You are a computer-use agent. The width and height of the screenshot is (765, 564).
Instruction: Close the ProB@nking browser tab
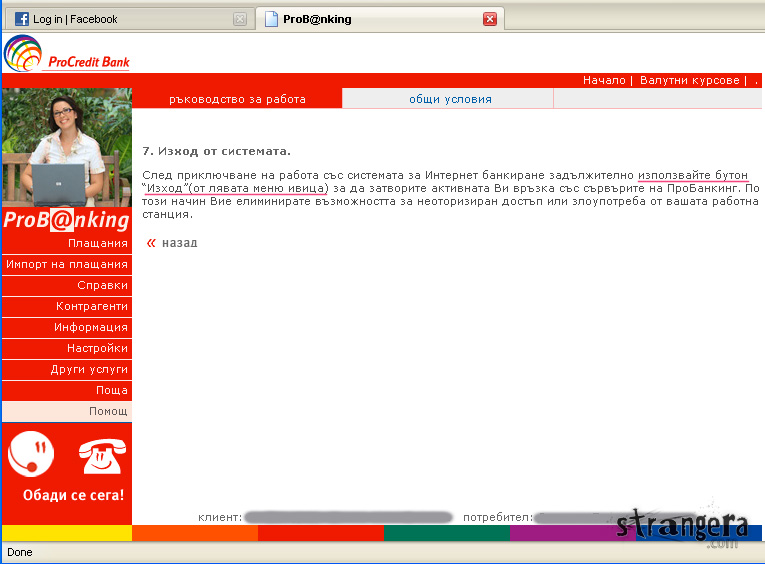[490, 19]
